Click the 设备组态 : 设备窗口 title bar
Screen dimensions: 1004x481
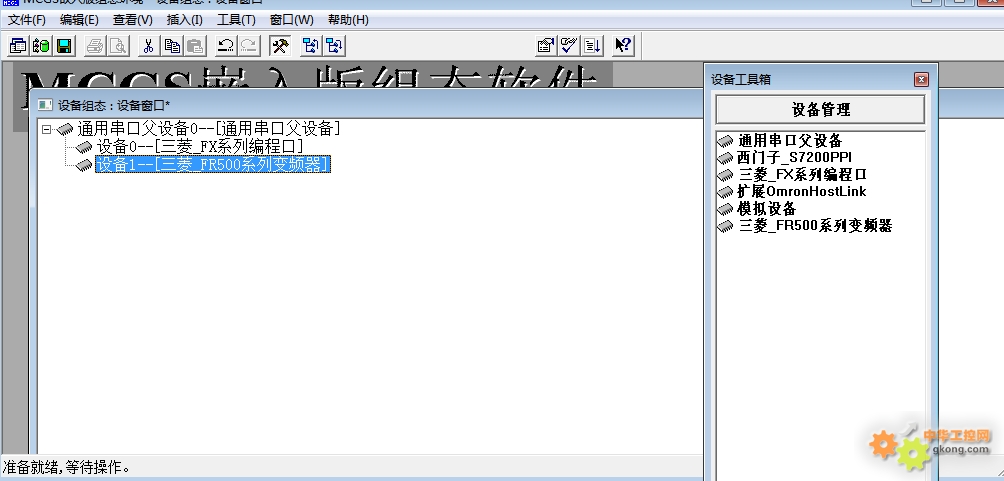(366, 104)
